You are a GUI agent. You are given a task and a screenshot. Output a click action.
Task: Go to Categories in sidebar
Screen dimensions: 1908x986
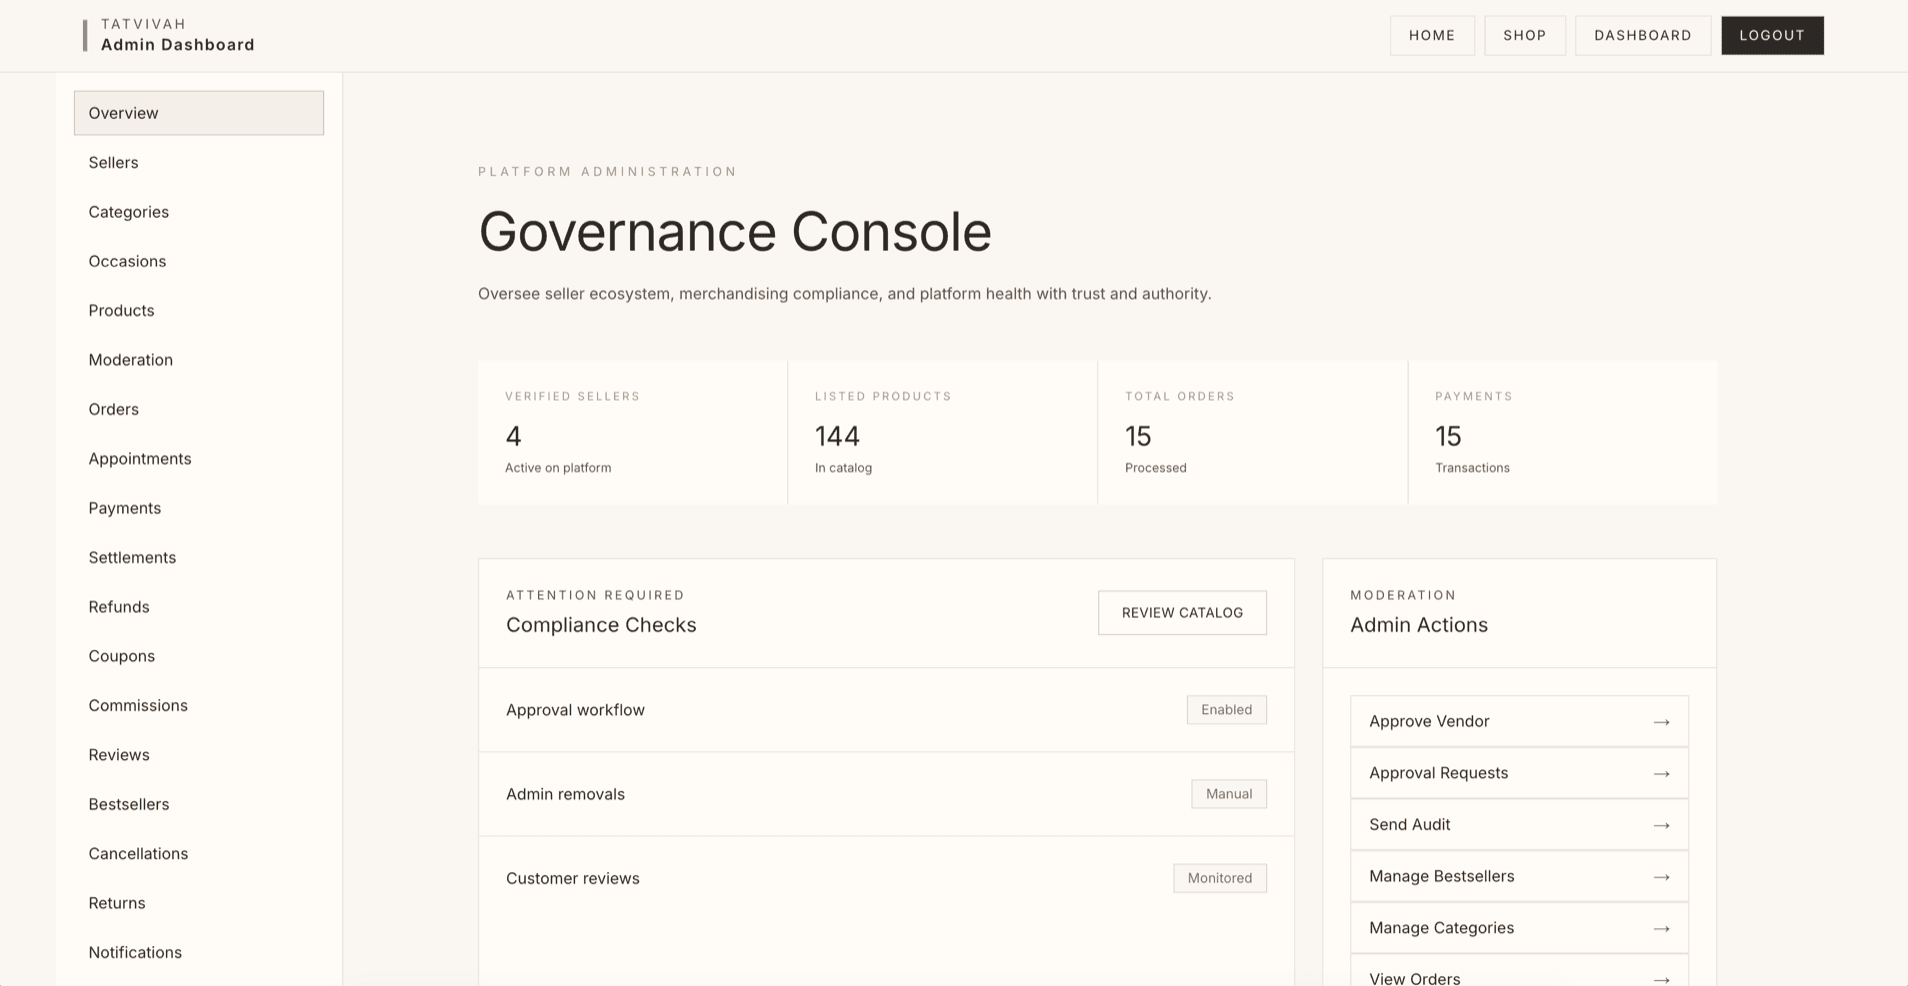199,212
